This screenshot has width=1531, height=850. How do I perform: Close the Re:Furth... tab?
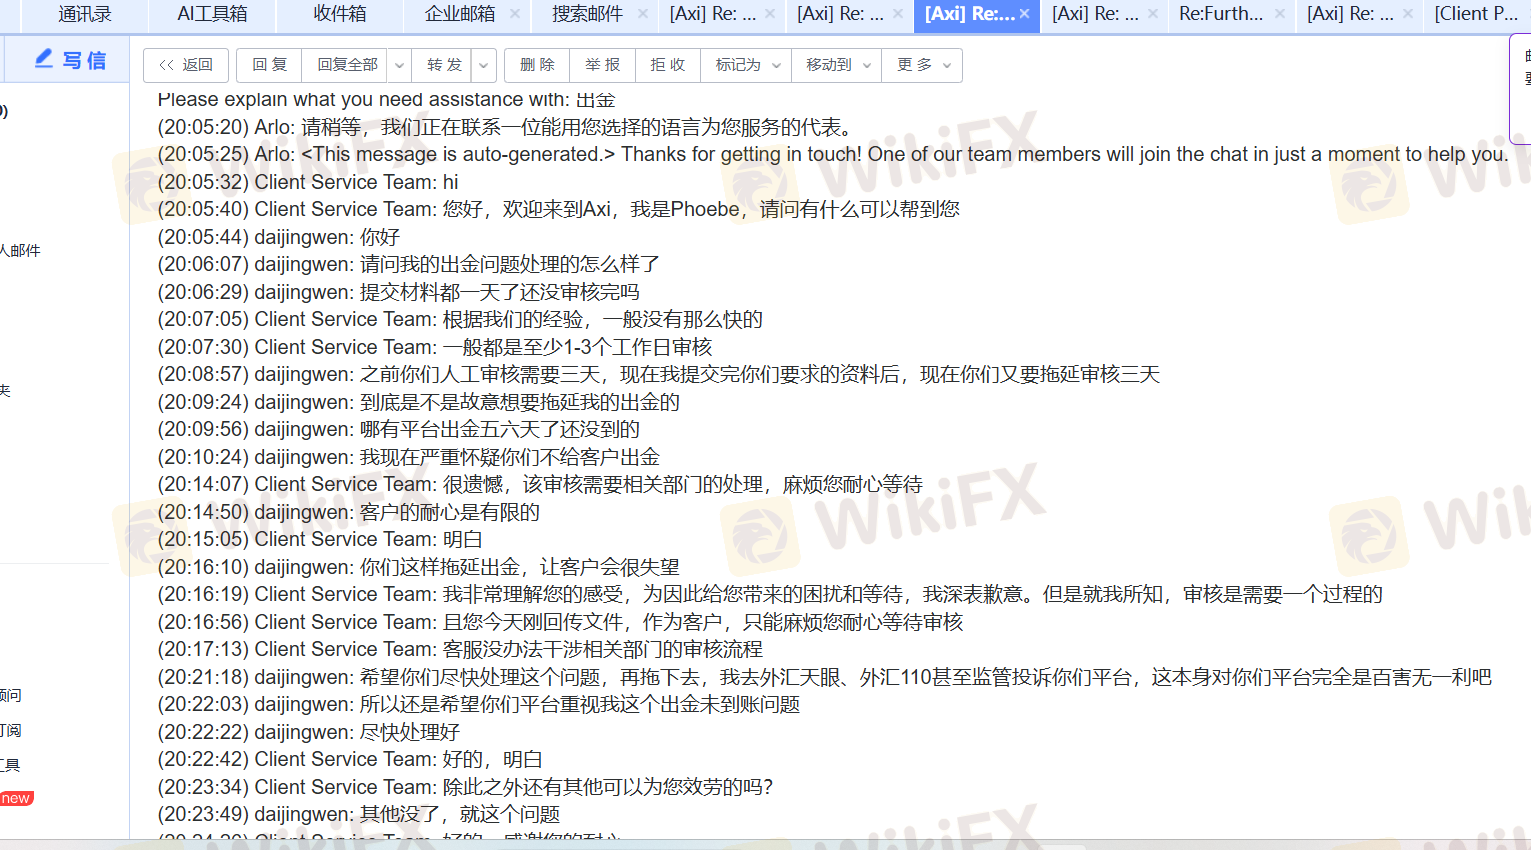pyautogui.click(x=1280, y=14)
